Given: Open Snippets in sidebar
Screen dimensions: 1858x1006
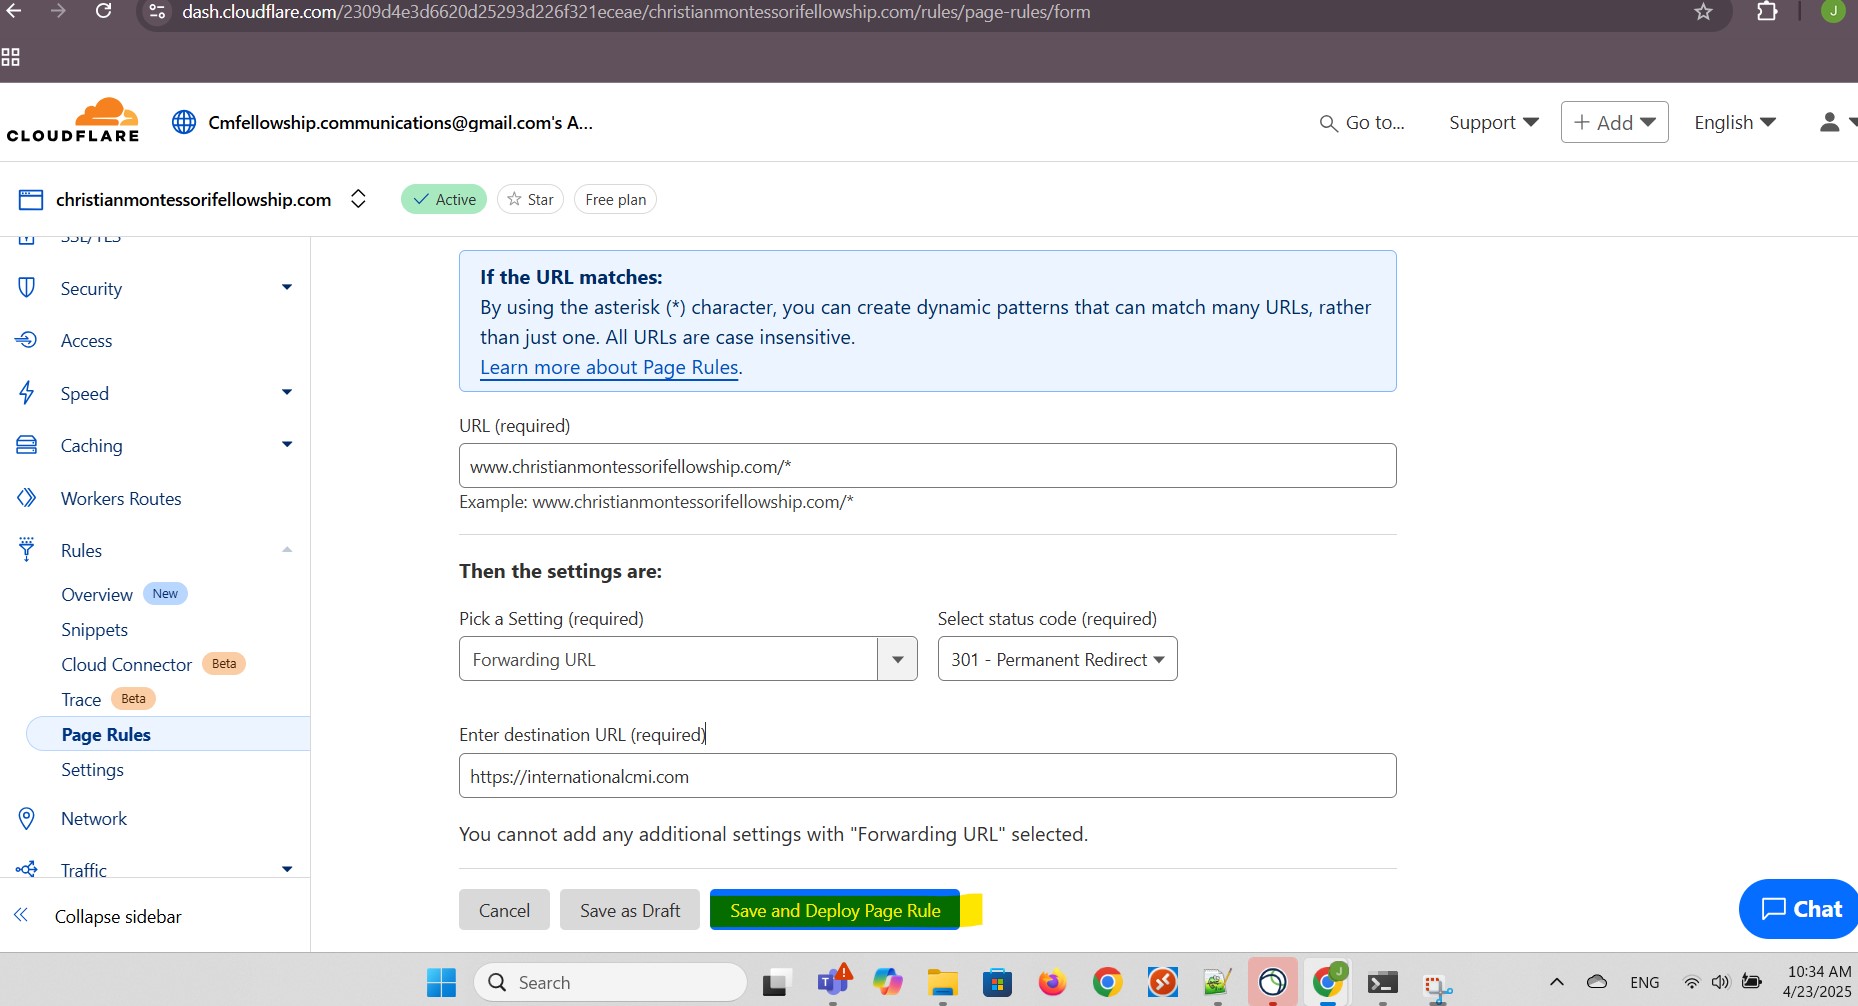Looking at the screenshot, I should coord(94,629).
